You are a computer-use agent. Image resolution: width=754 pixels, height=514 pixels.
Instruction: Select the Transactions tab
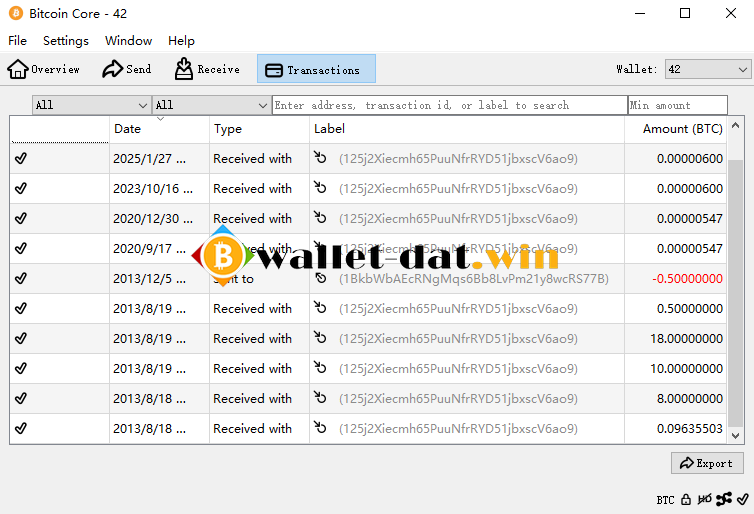tap(316, 69)
